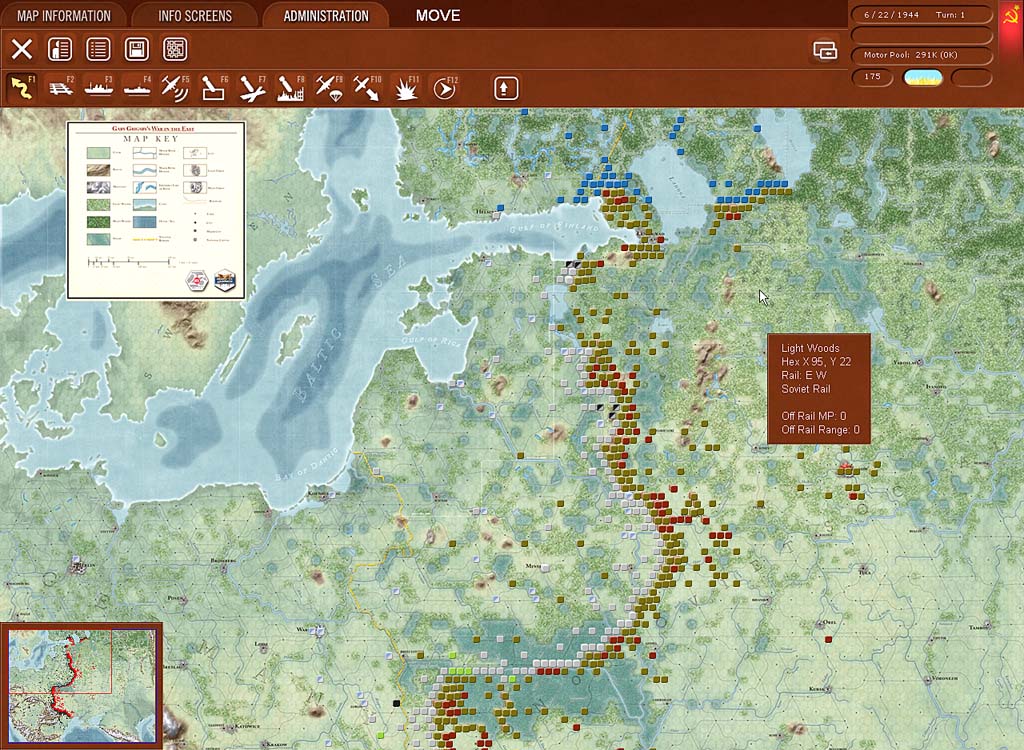Click the empty status bar below the date
Viewport: 1024px width, 750px height.
(x=922, y=35)
